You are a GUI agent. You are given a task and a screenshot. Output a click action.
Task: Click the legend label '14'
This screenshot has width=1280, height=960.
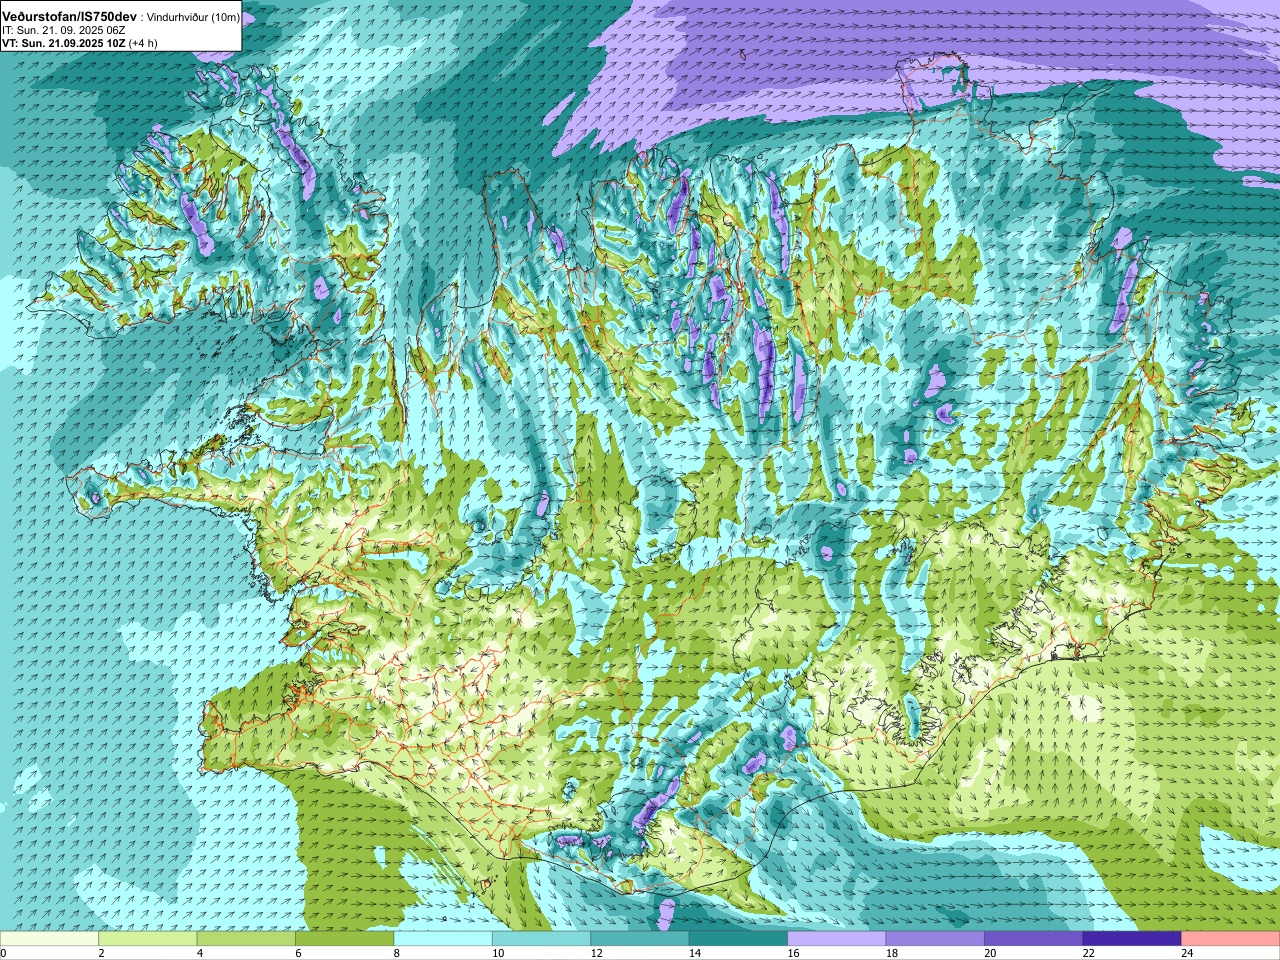pyautogui.click(x=695, y=953)
